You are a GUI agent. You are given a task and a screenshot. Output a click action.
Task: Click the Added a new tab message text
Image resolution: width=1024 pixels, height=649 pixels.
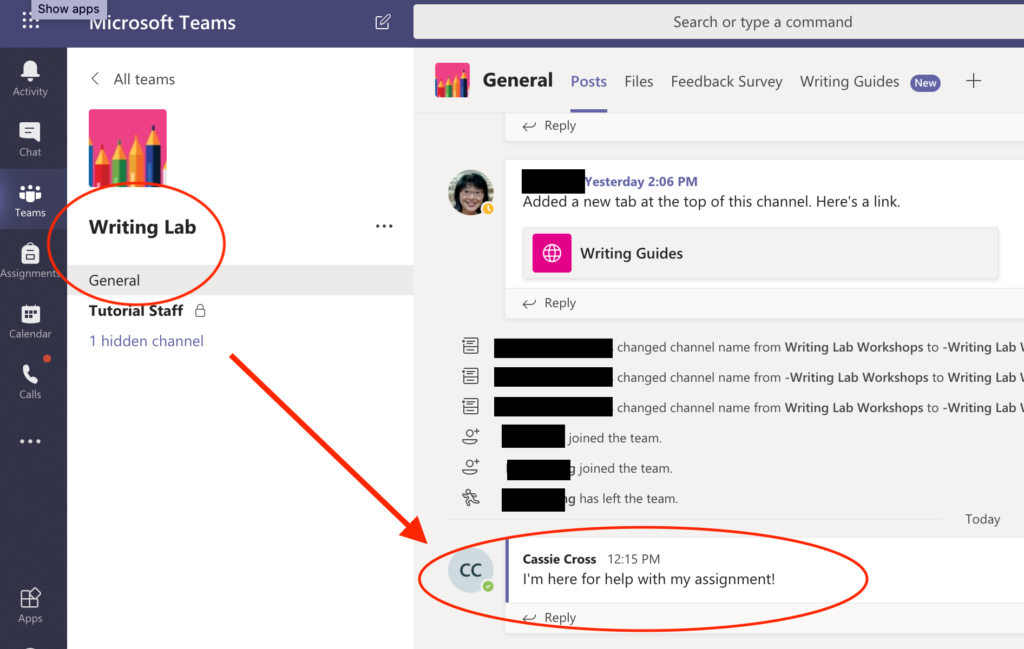711,202
